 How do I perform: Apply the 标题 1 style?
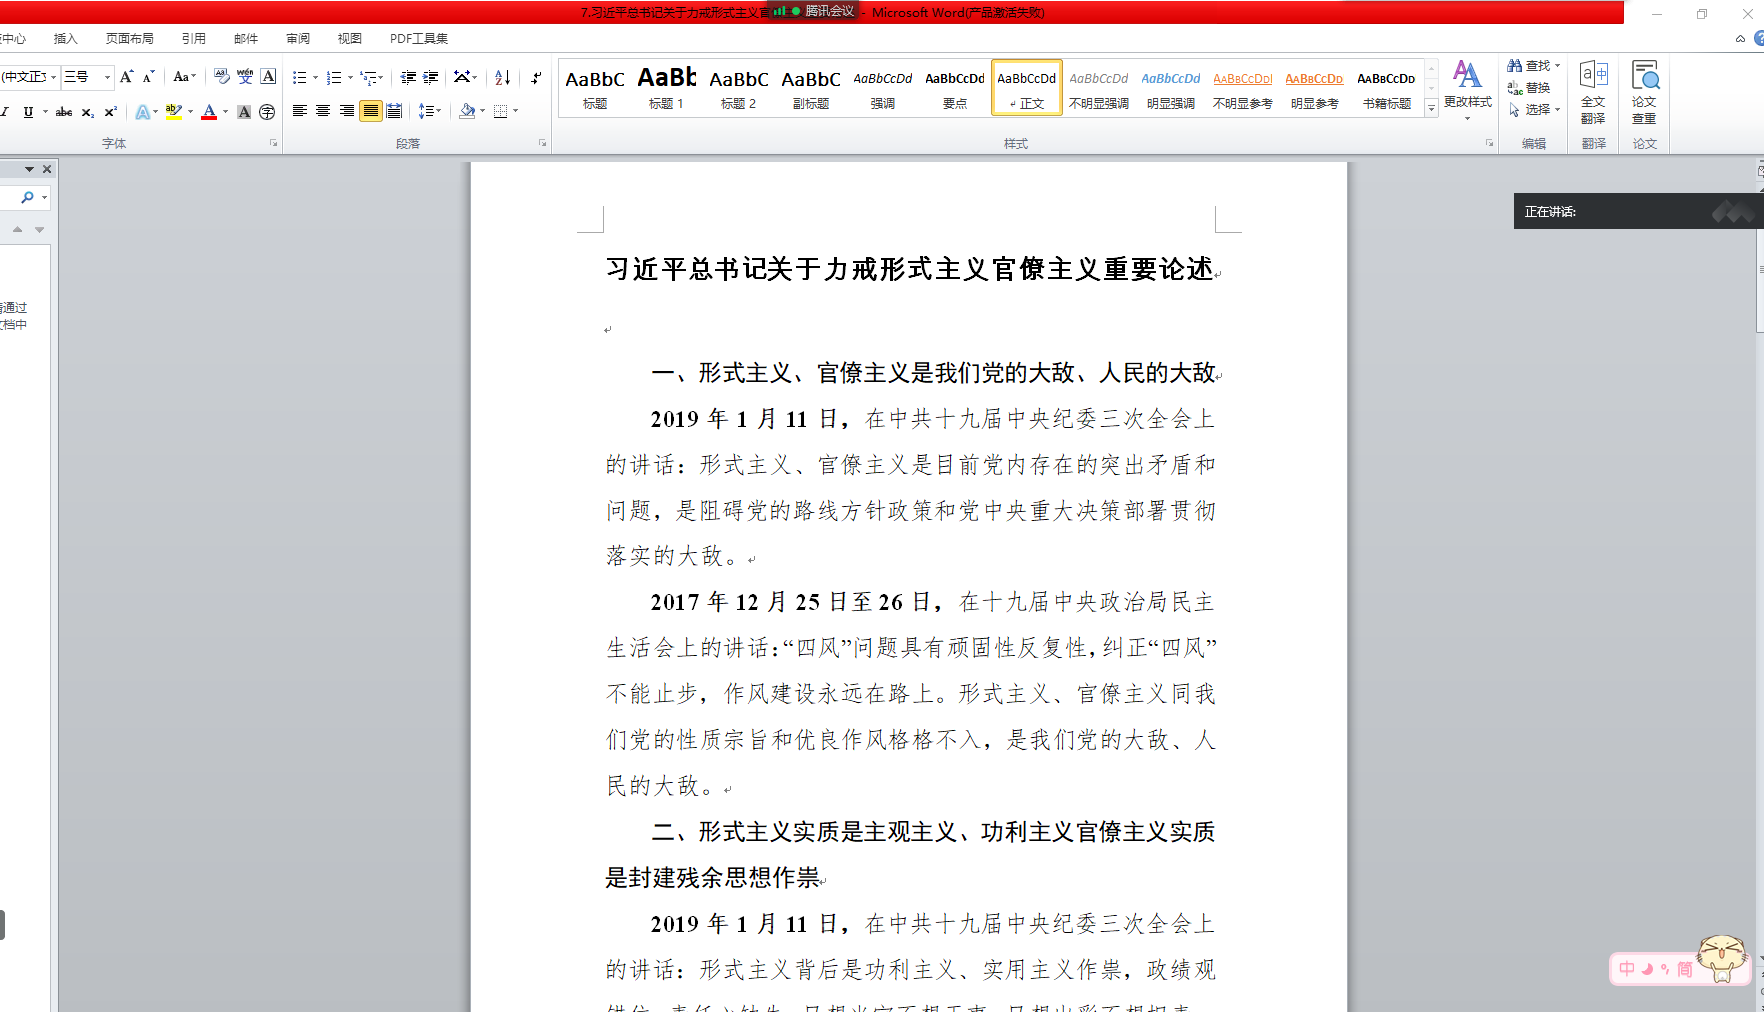click(x=666, y=87)
